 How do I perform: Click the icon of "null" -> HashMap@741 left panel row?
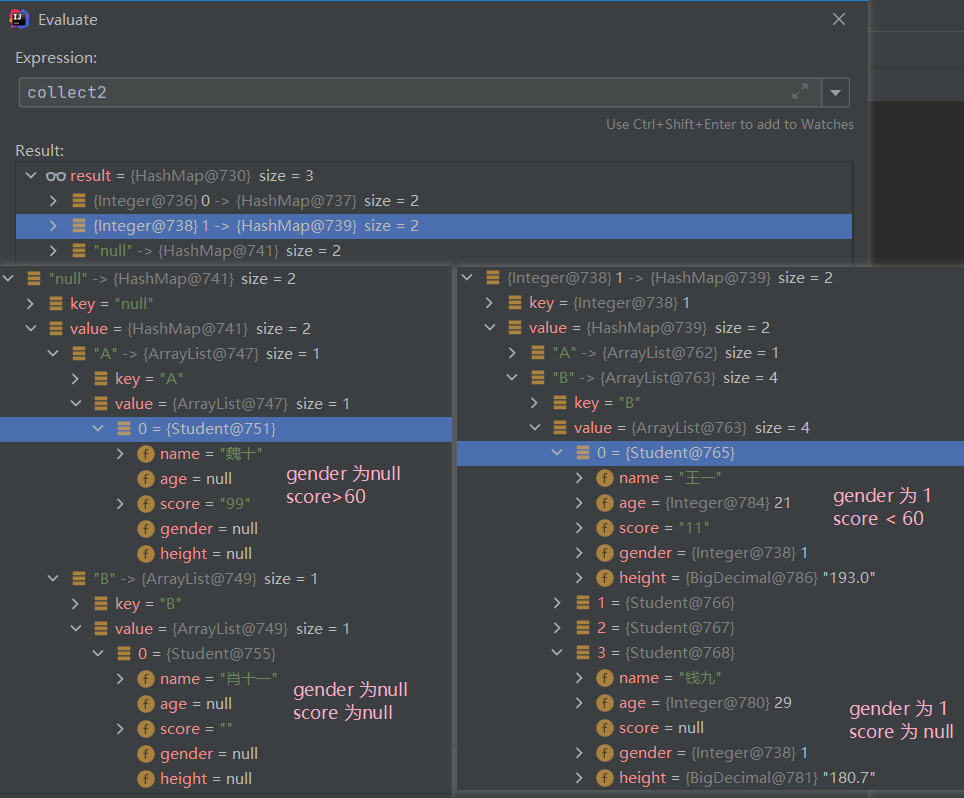pos(34,279)
